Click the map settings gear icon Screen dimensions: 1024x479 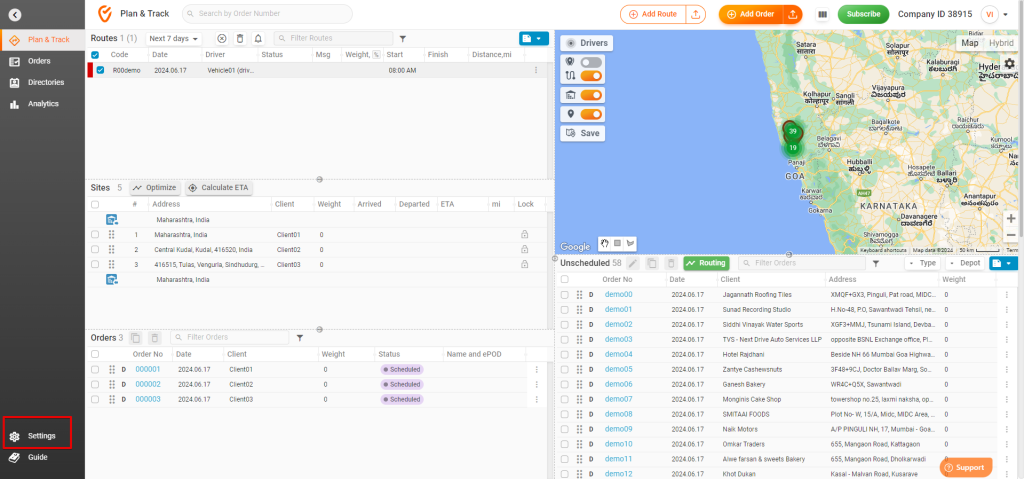[1009, 63]
